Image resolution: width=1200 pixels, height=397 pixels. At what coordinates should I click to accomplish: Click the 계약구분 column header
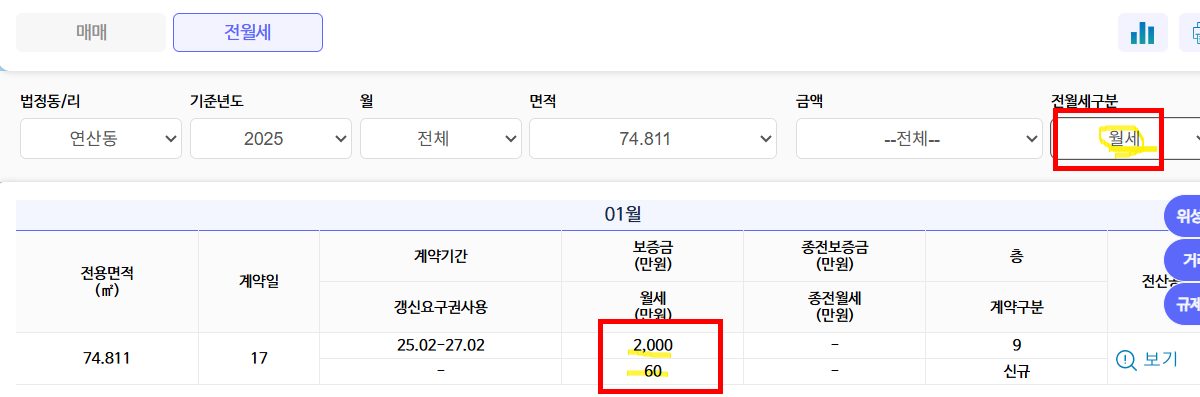[1017, 307]
